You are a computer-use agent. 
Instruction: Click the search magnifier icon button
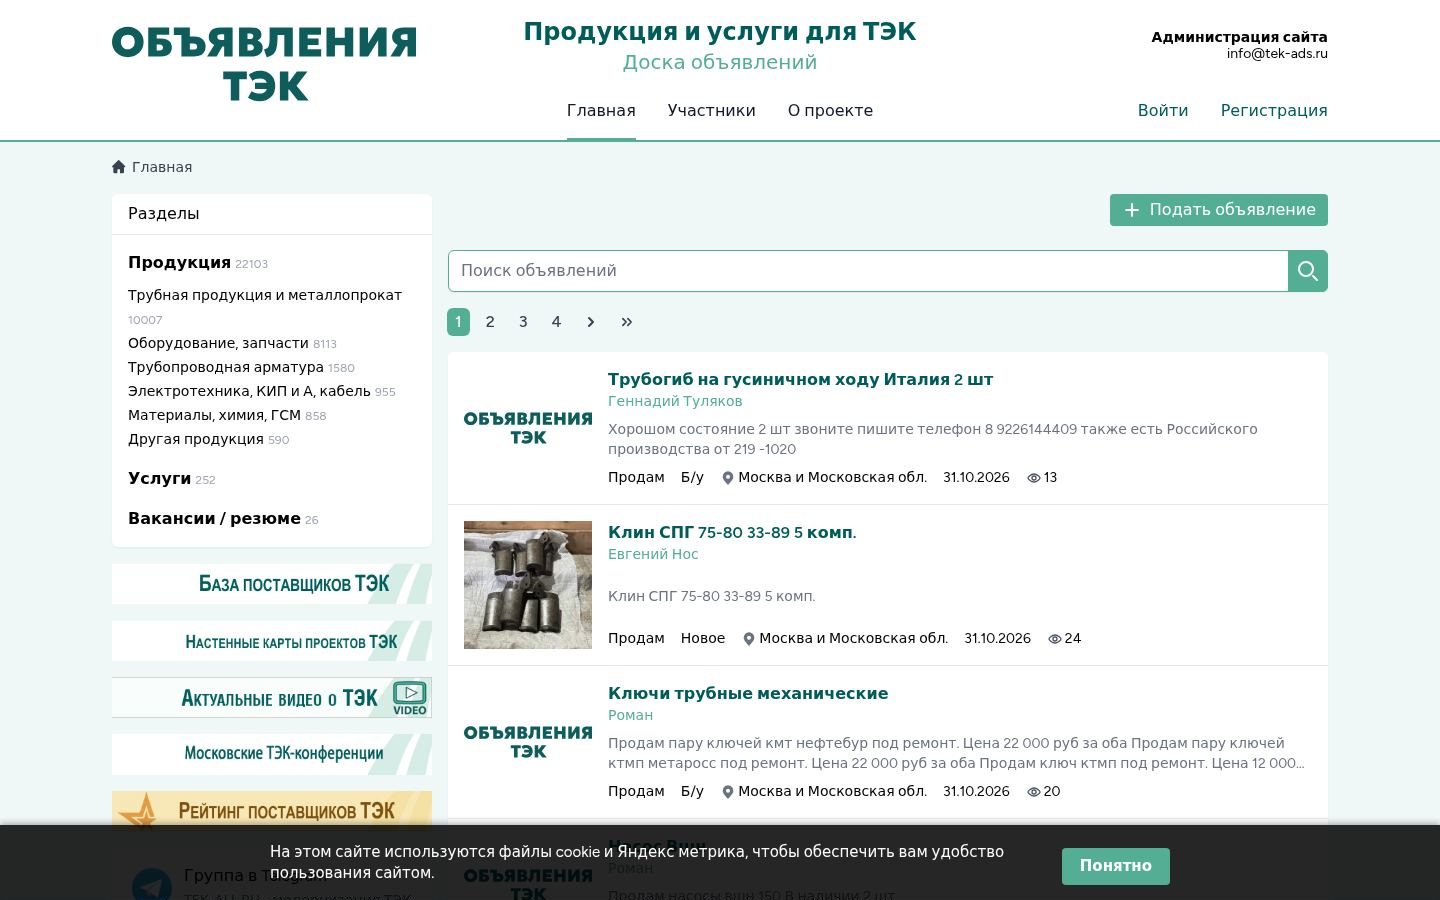point(1307,271)
